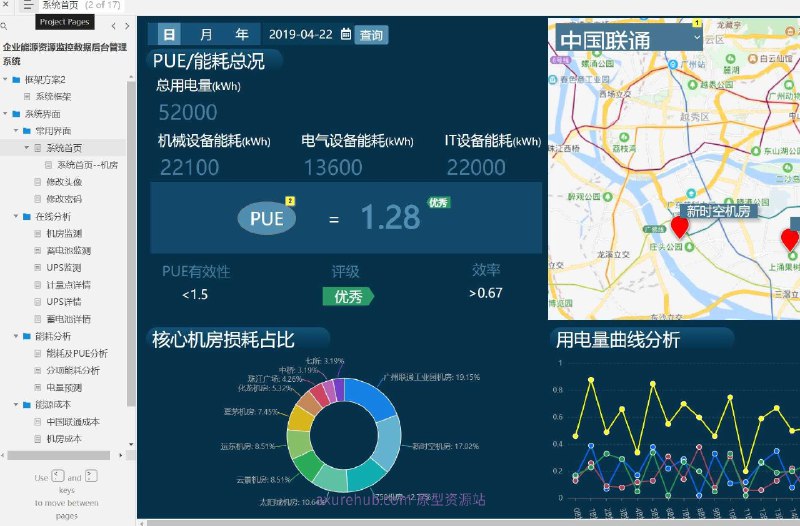Click the 能源成本 folder icon

[27, 405]
